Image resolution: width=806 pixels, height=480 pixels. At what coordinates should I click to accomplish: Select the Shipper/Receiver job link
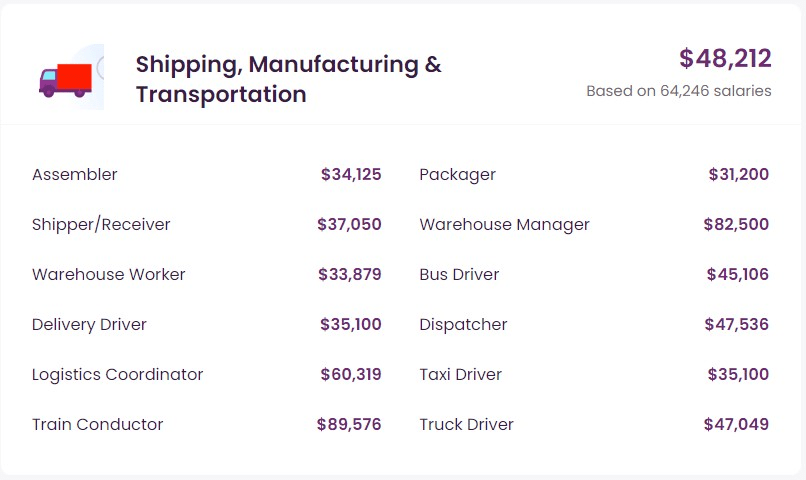pos(101,225)
